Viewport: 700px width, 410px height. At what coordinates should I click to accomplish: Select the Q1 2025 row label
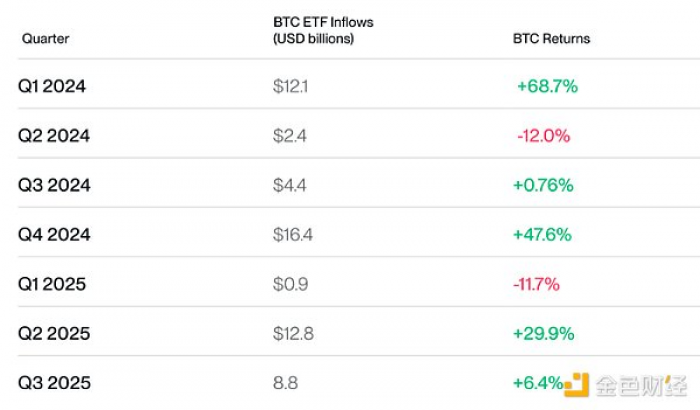click(52, 284)
